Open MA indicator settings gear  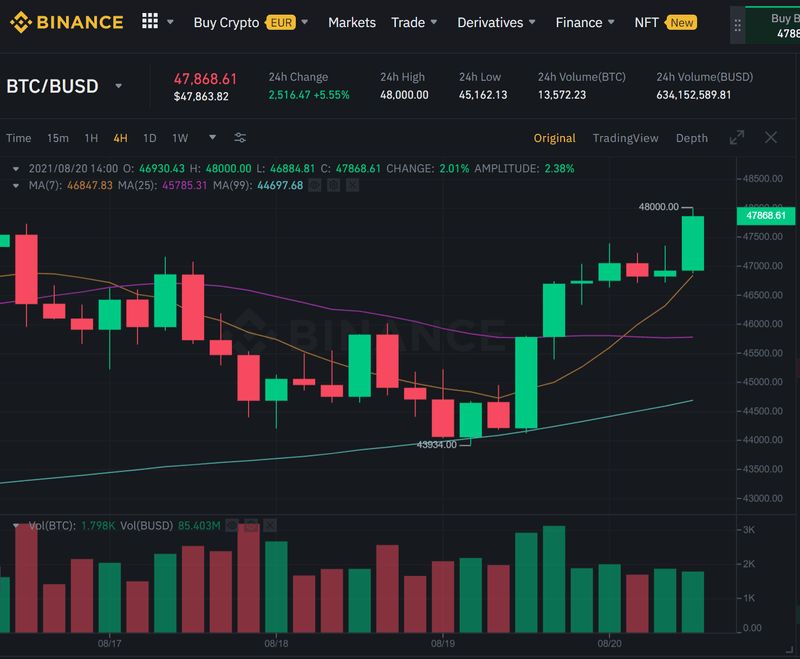point(334,186)
